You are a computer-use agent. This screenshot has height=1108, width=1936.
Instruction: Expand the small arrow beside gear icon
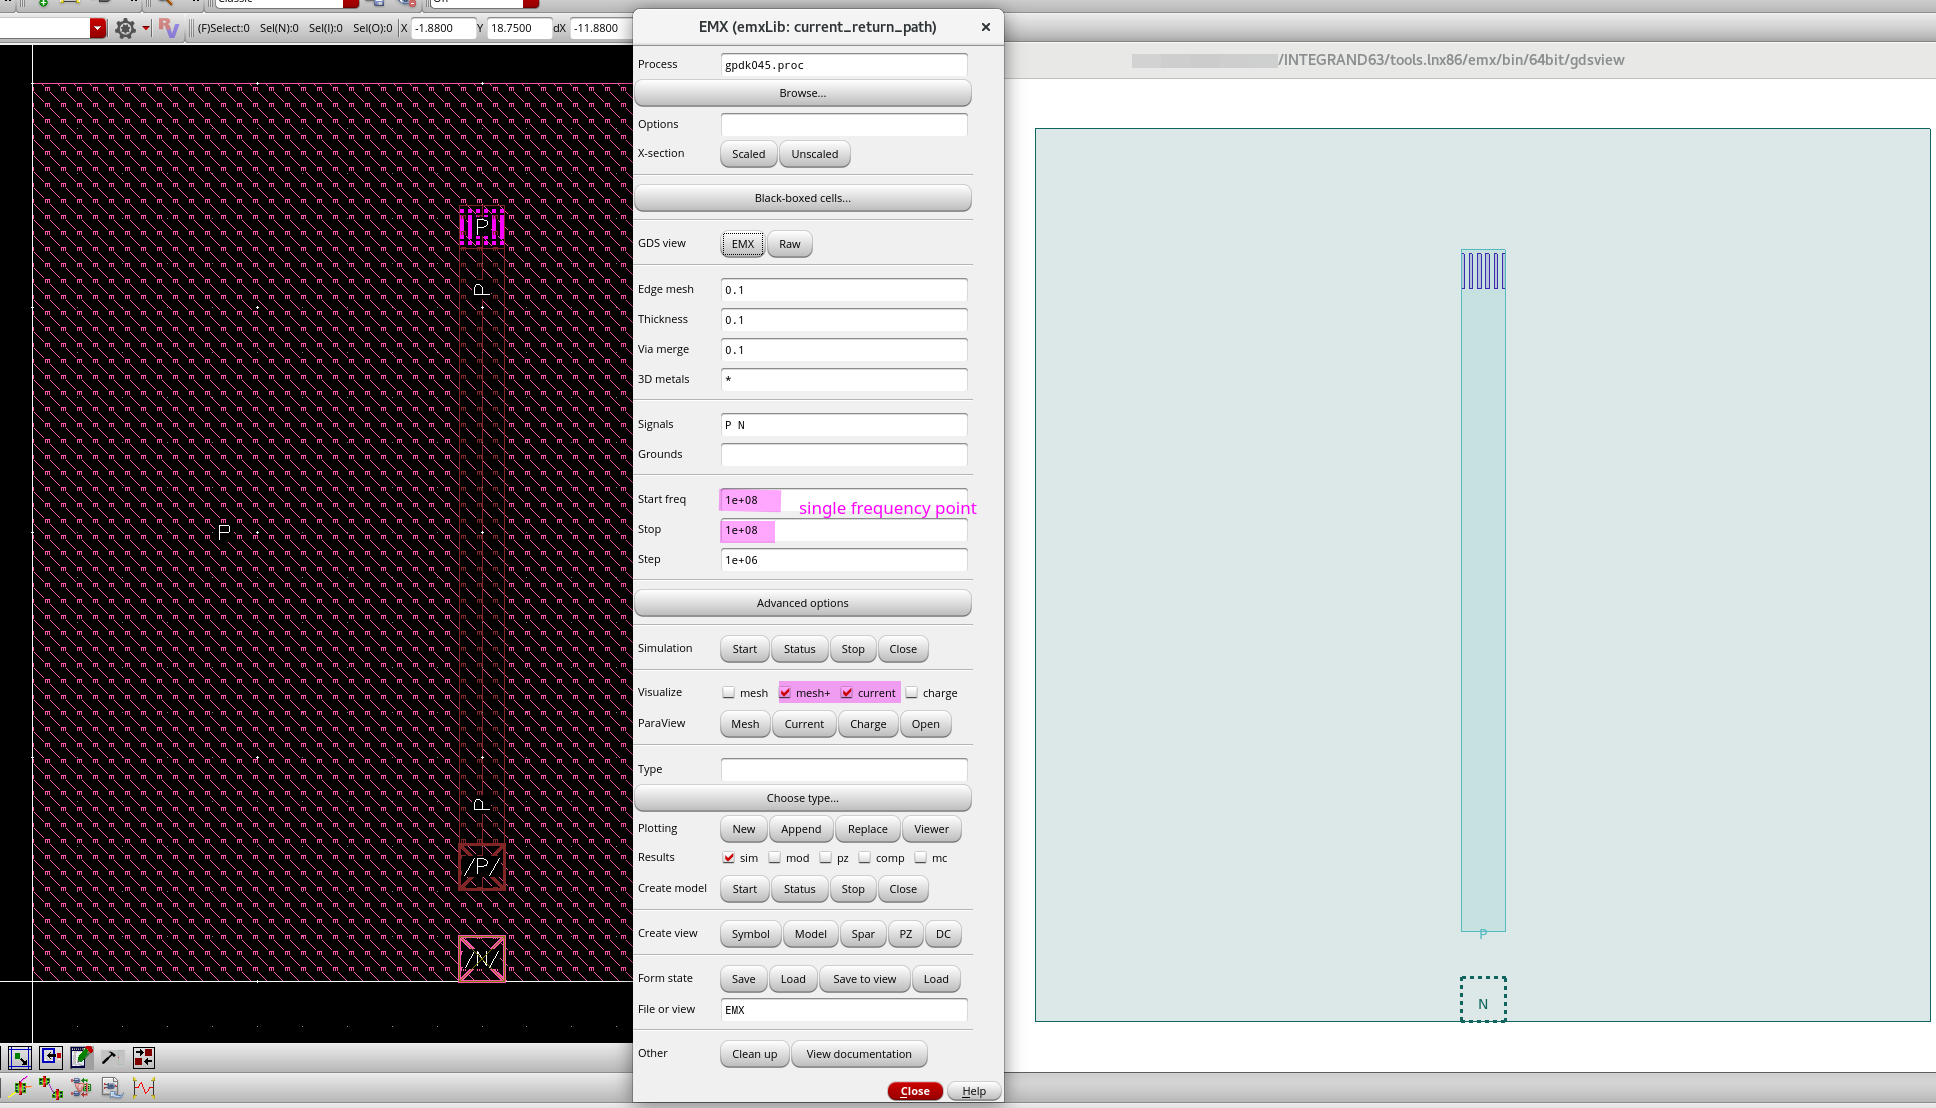click(146, 28)
